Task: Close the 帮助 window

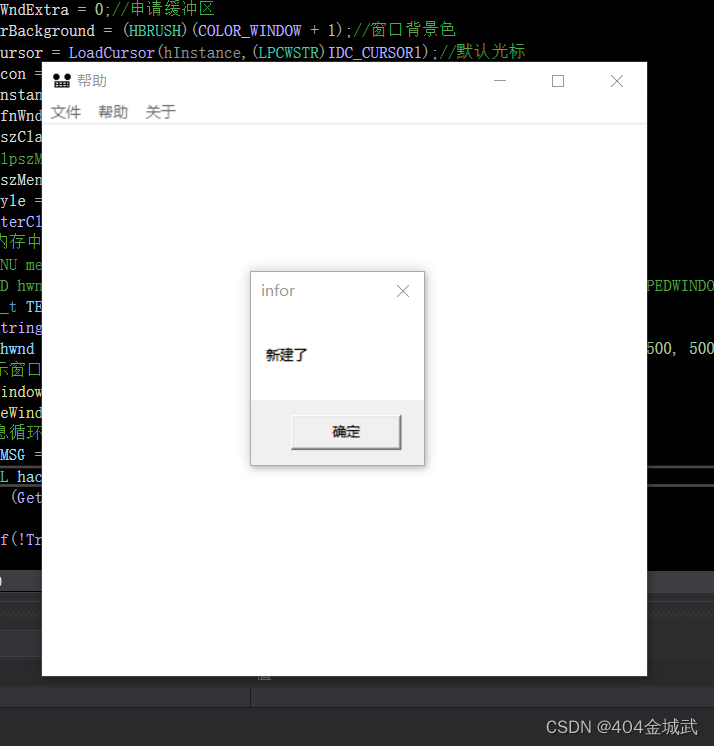Action: (x=617, y=81)
